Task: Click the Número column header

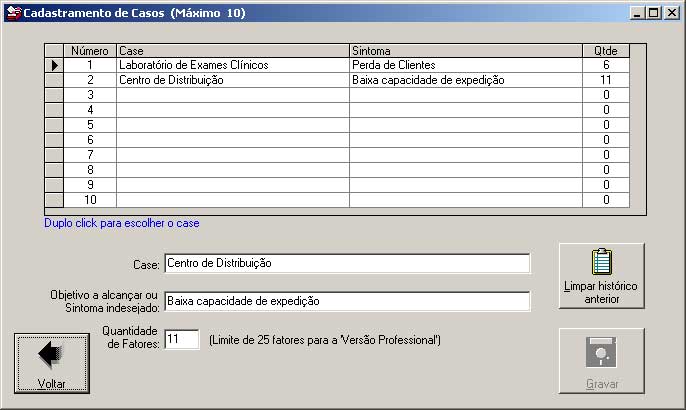Action: [x=90, y=50]
